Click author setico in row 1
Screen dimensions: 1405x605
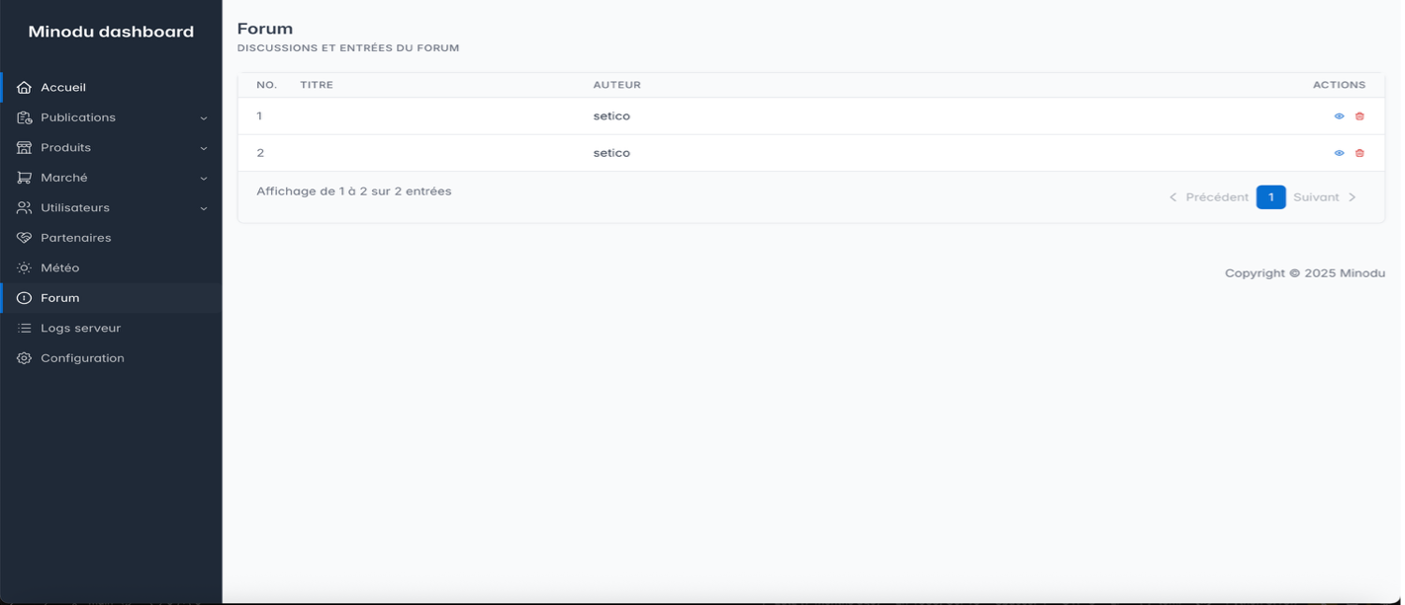point(612,116)
